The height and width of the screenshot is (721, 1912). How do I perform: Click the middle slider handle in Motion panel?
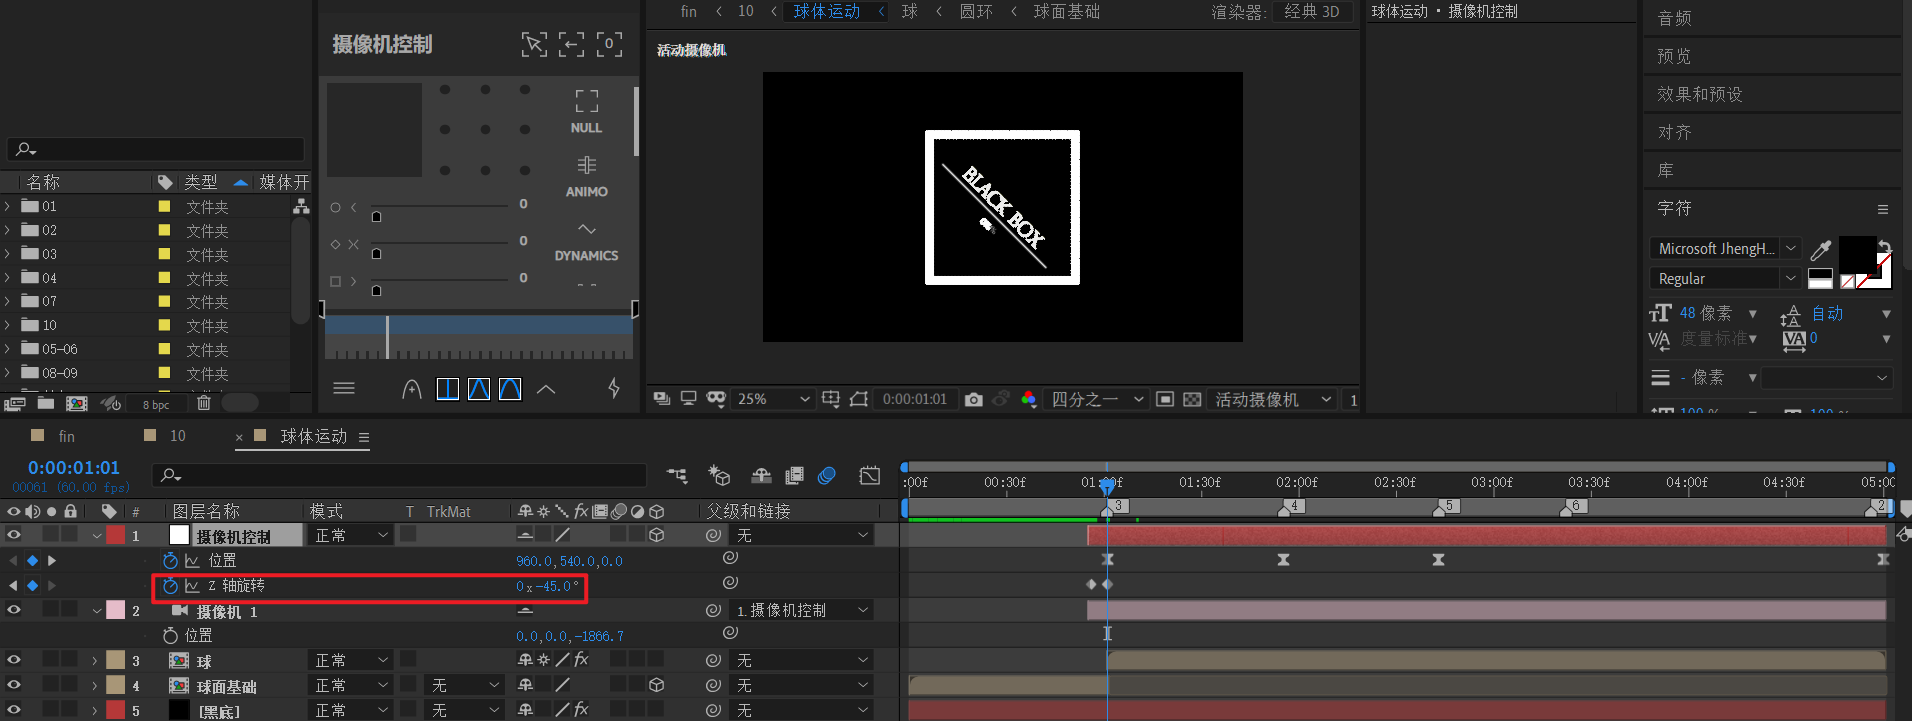376,254
